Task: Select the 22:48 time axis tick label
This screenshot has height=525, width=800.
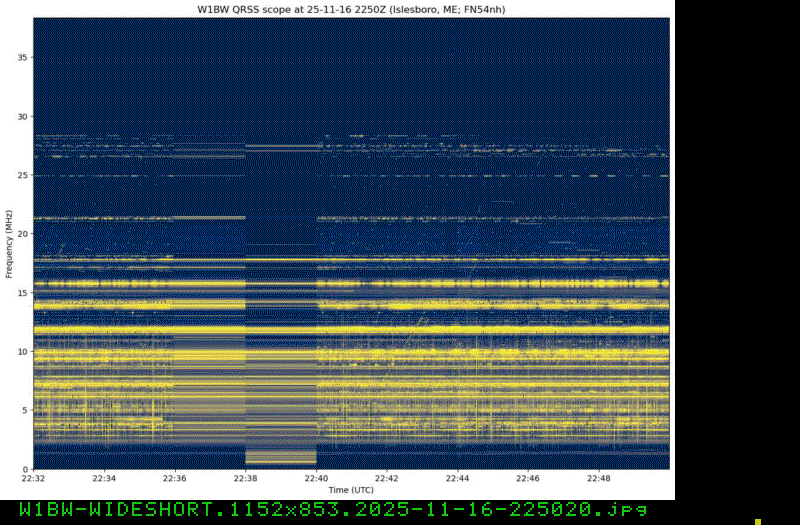Action: (599, 479)
